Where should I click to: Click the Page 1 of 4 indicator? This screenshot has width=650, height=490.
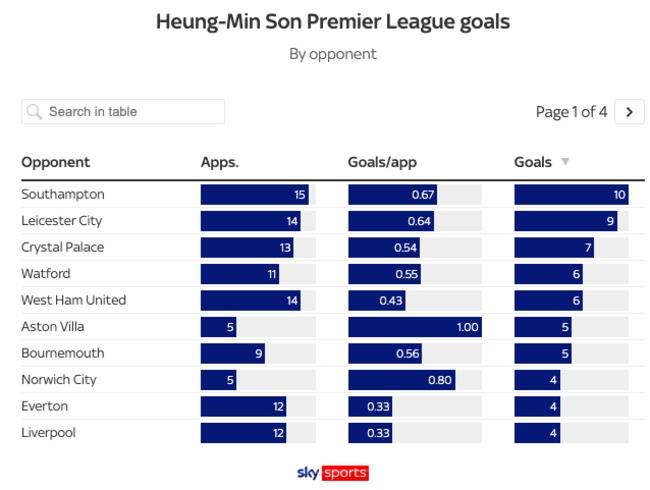pos(571,112)
